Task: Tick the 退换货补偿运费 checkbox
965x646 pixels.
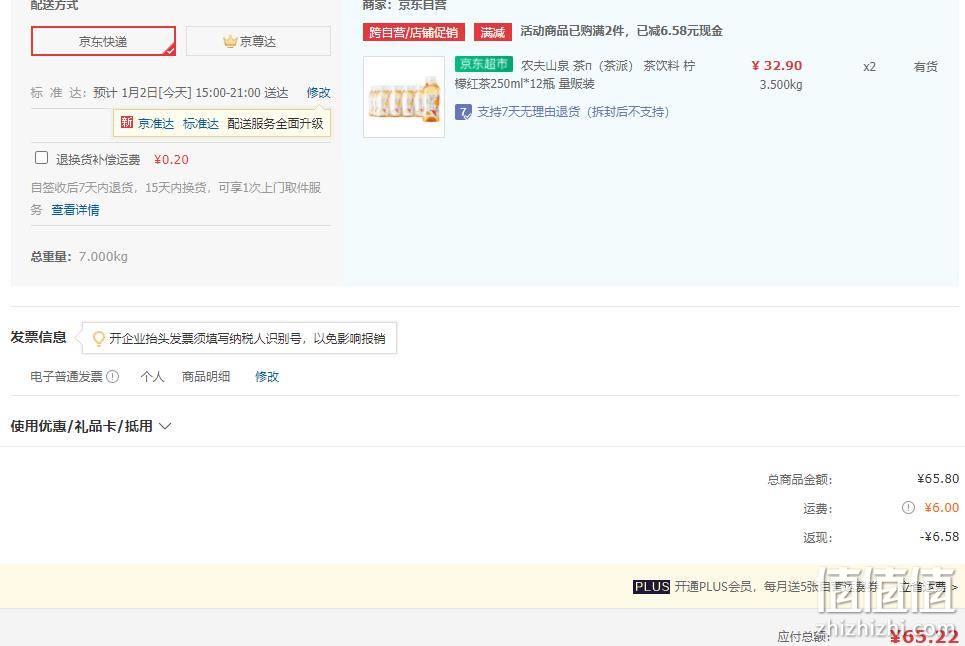Action: coord(41,158)
